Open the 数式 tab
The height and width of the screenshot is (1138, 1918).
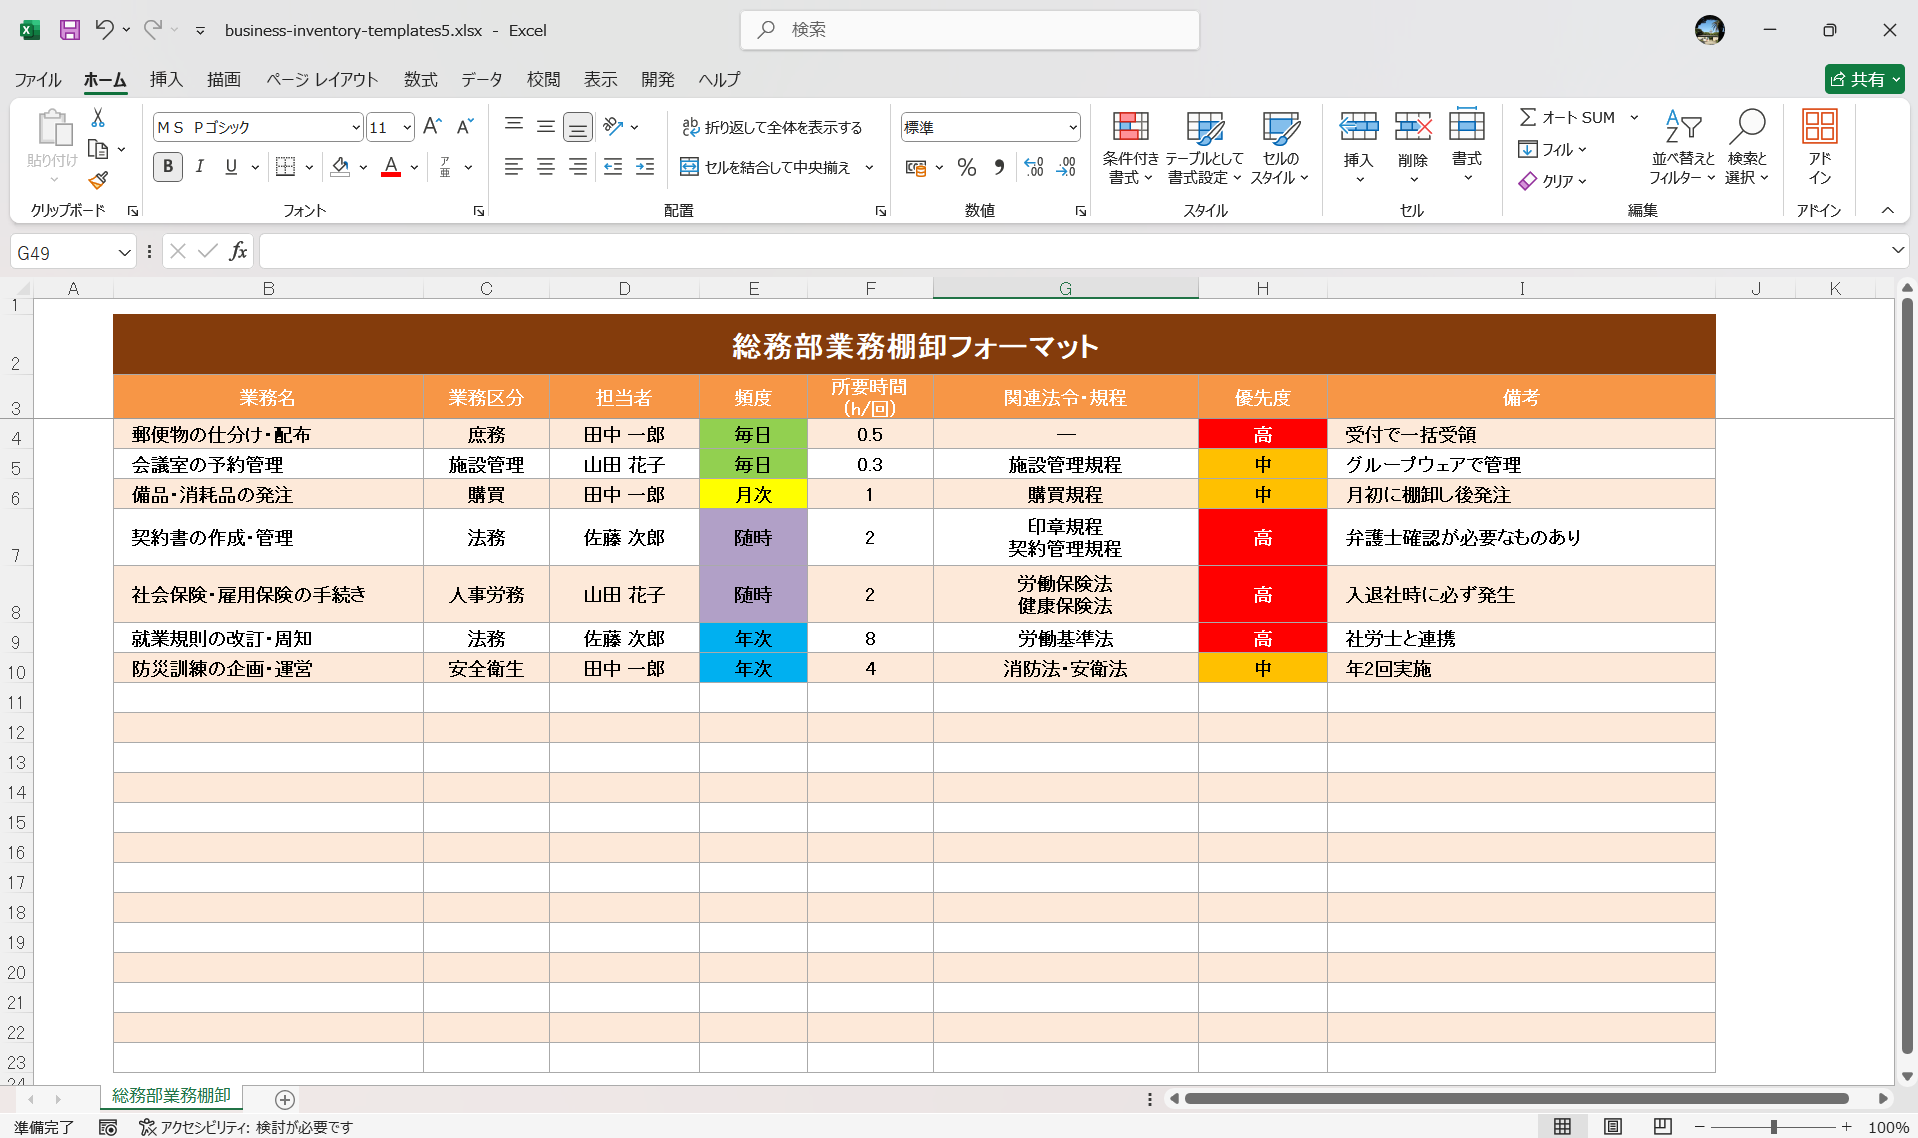pos(421,80)
